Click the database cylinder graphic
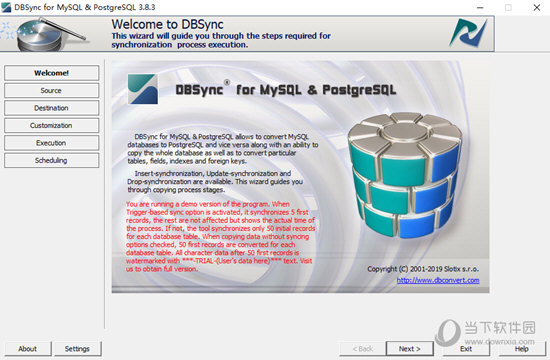 [x=405, y=175]
